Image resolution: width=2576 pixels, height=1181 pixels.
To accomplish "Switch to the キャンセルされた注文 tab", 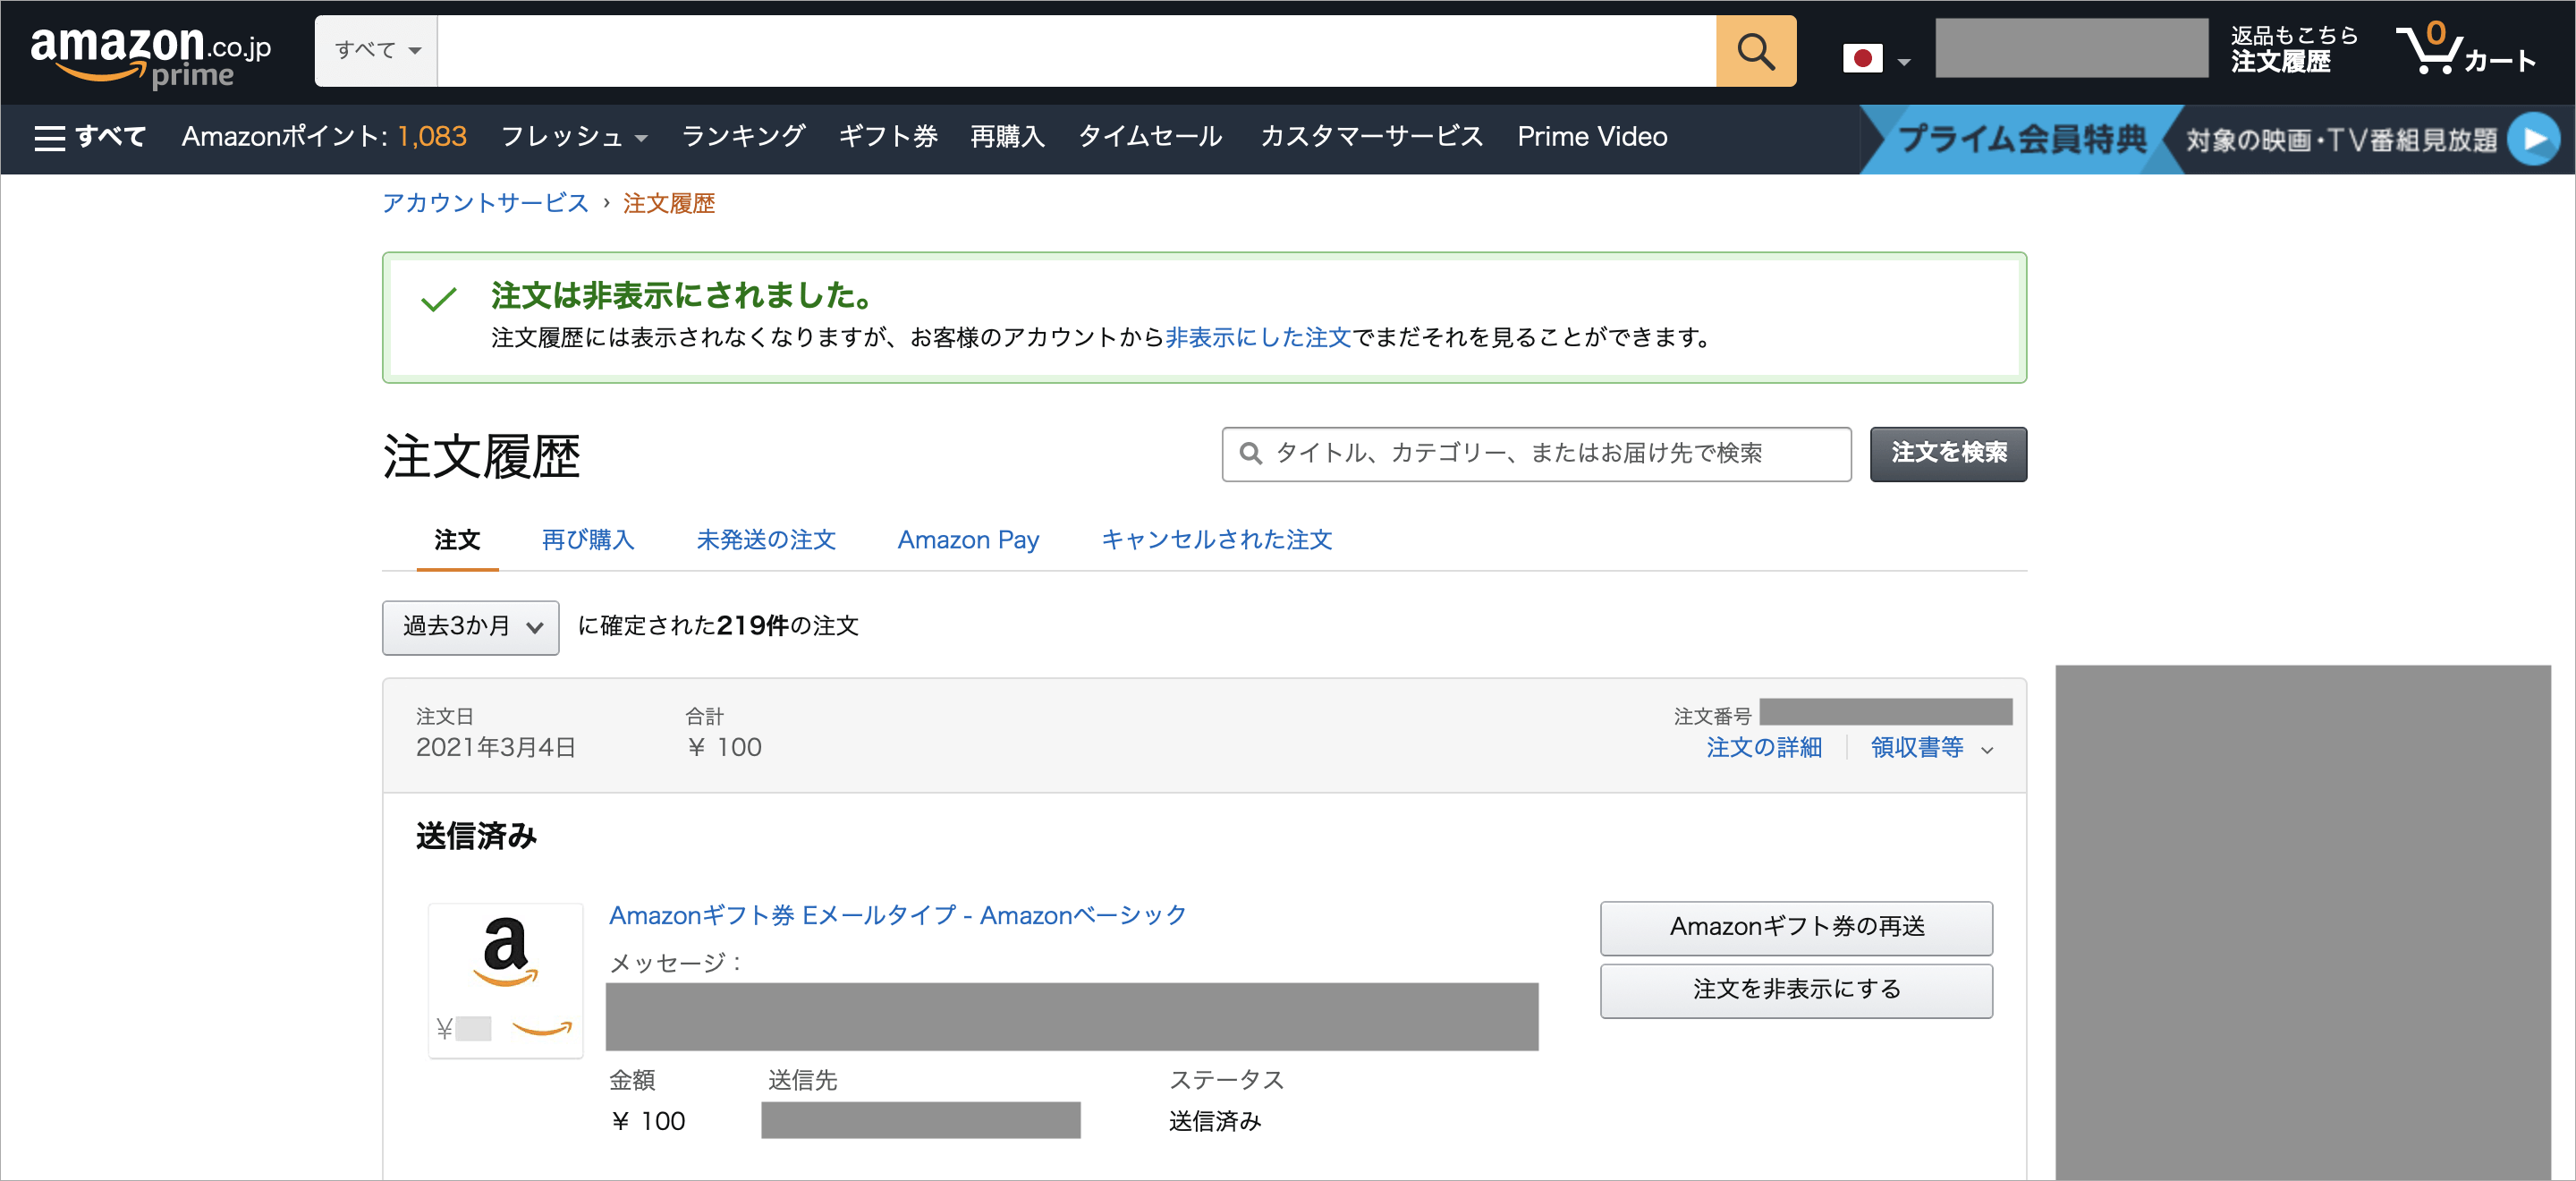I will [1216, 540].
